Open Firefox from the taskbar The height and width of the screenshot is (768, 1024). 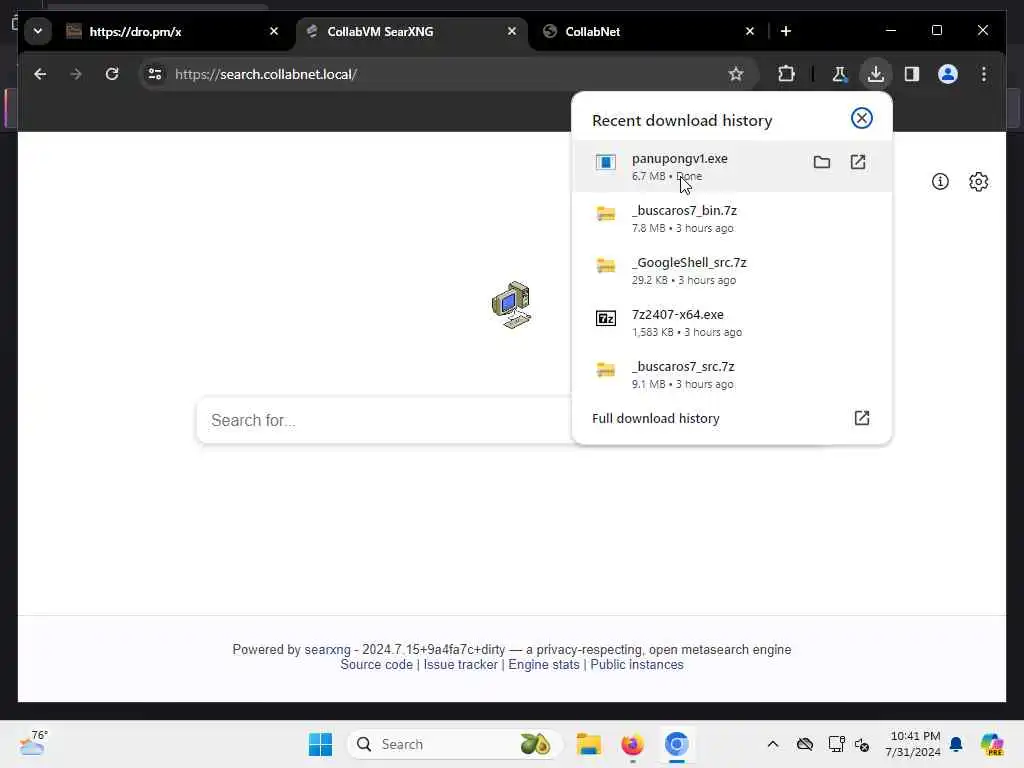[x=632, y=744]
